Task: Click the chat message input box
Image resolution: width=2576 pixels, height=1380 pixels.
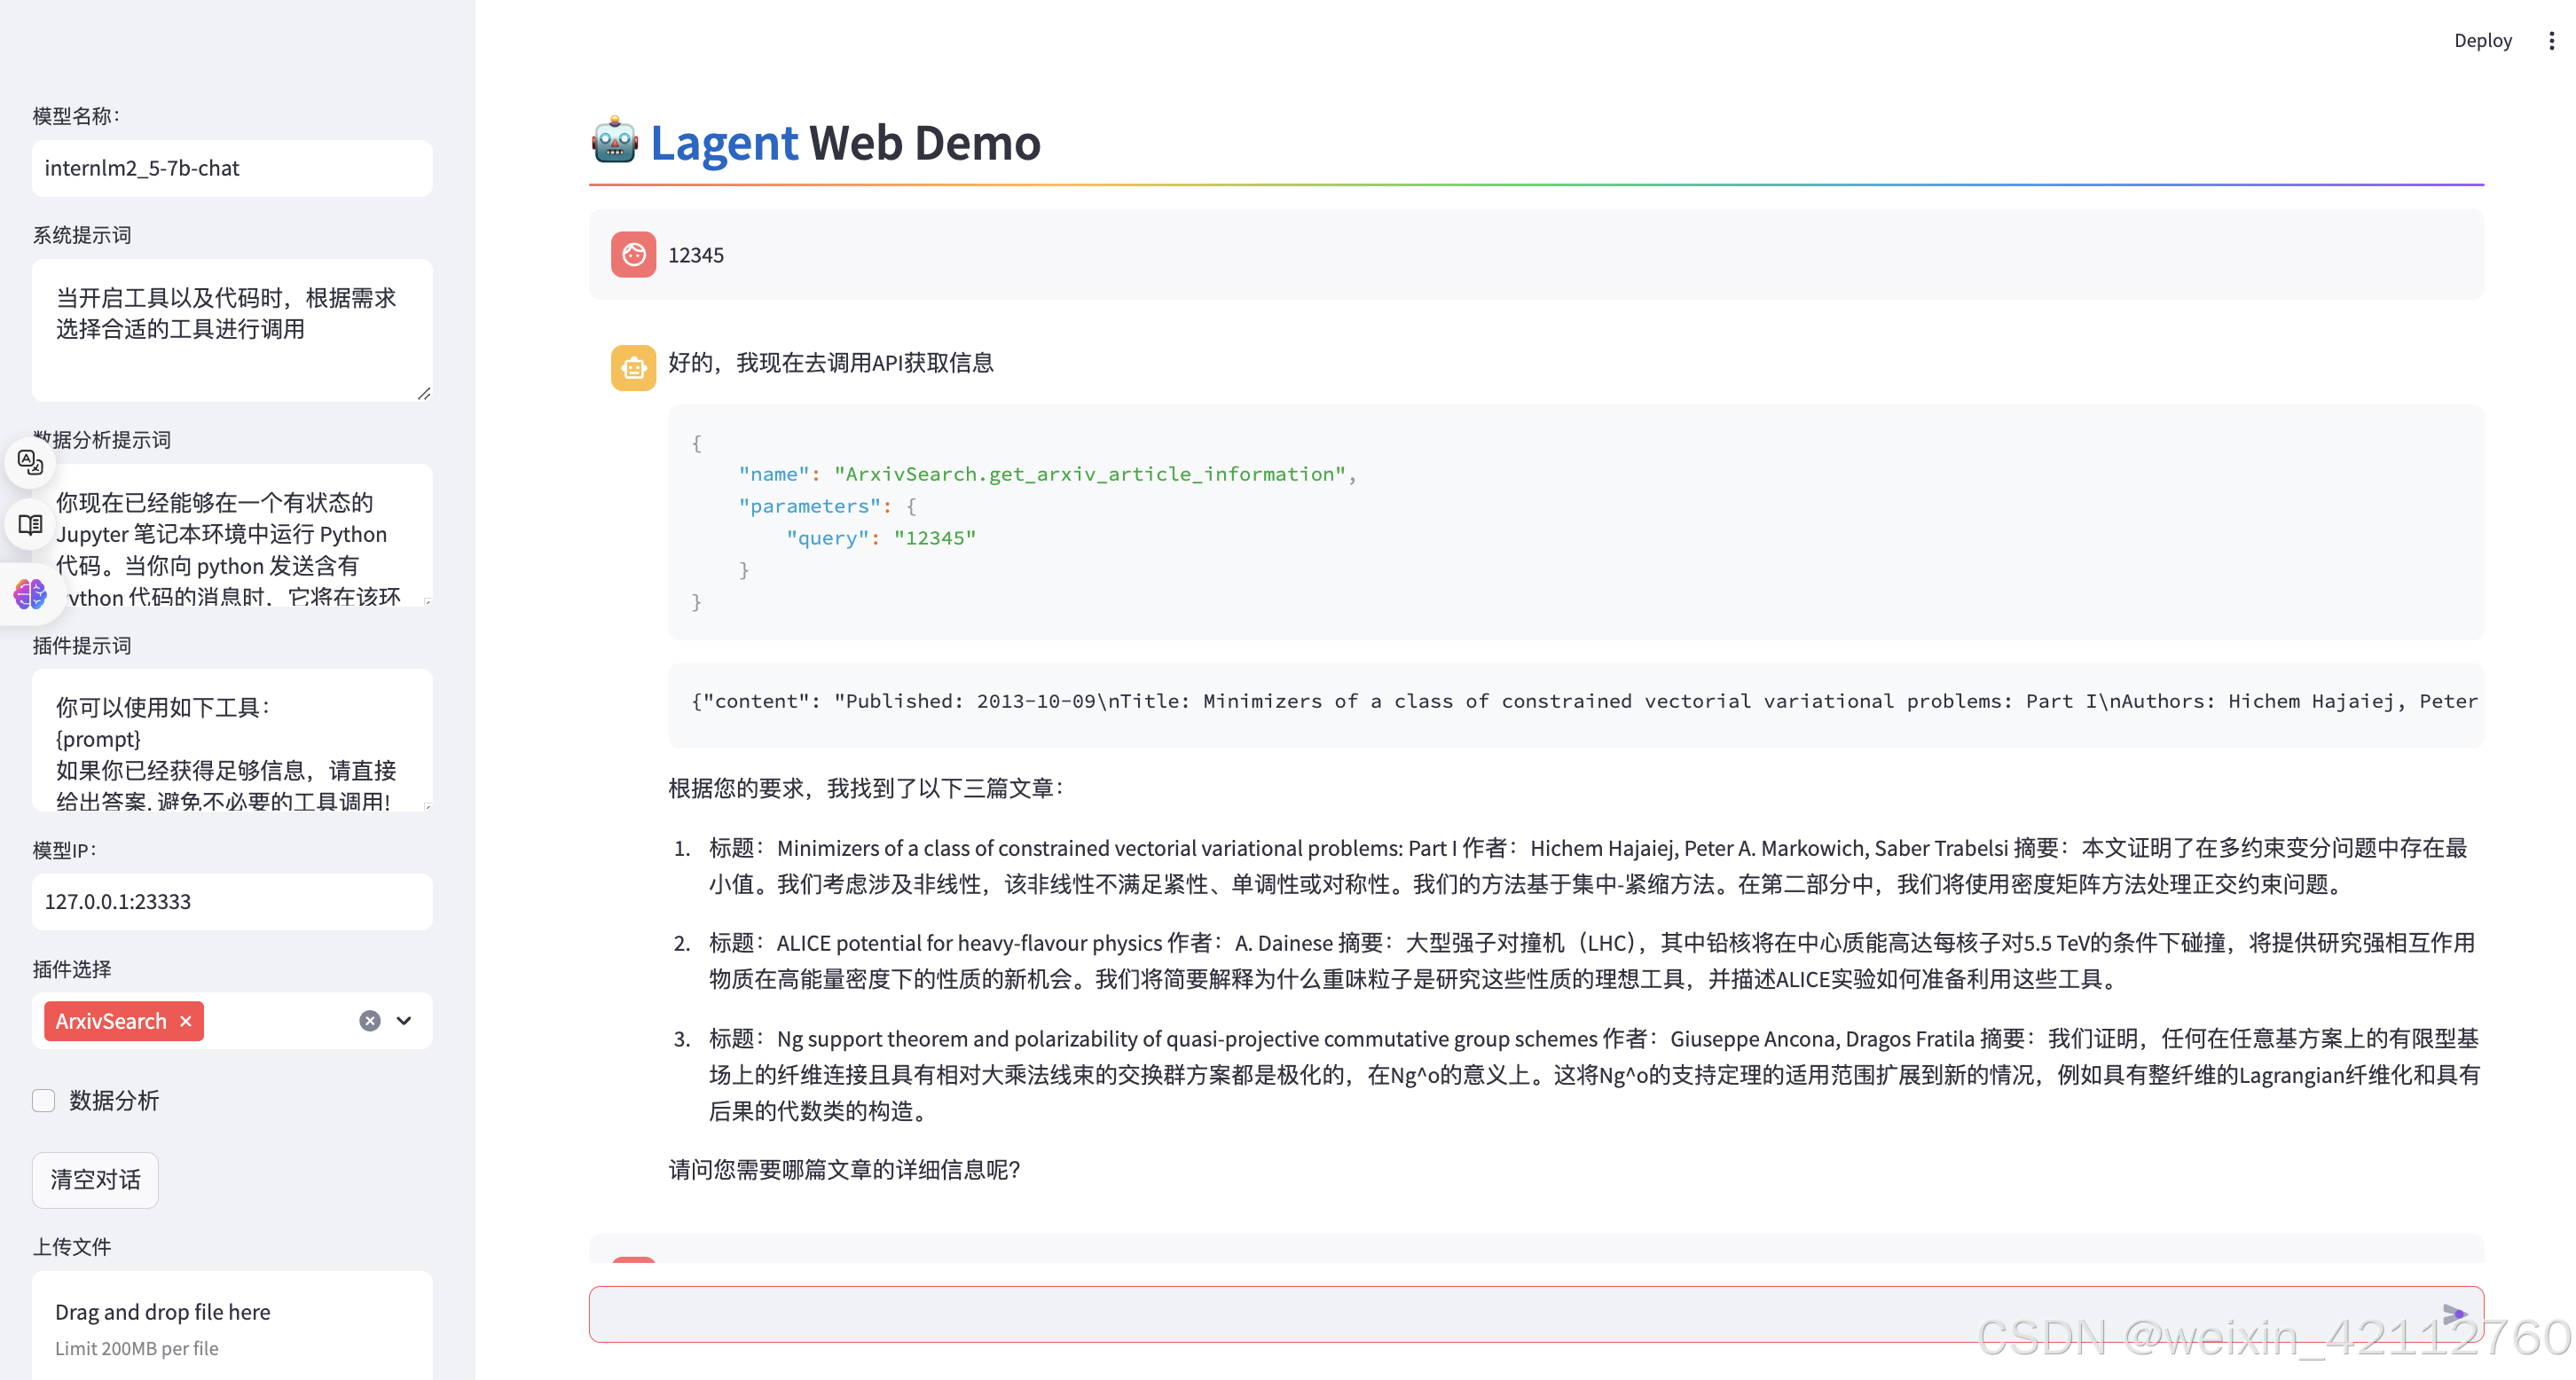Action: [x=1500, y=1314]
